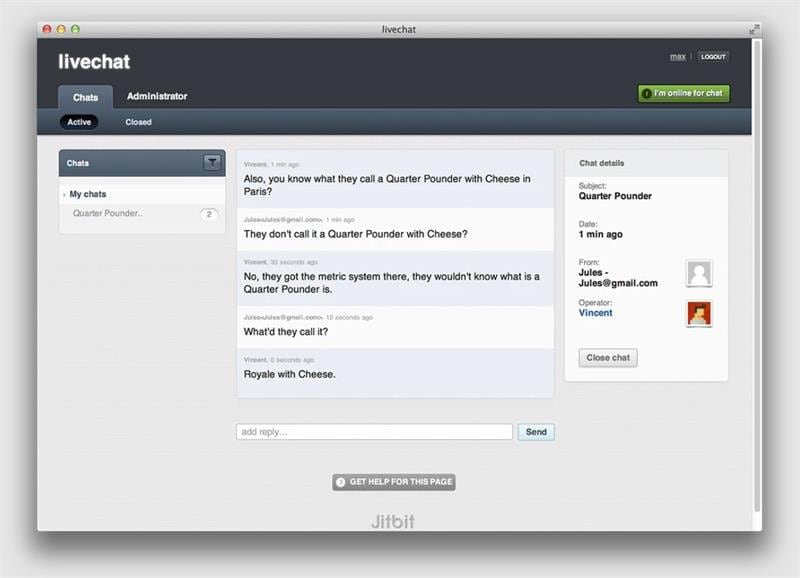Click Vincent's operator avatar

pyautogui.click(x=698, y=314)
